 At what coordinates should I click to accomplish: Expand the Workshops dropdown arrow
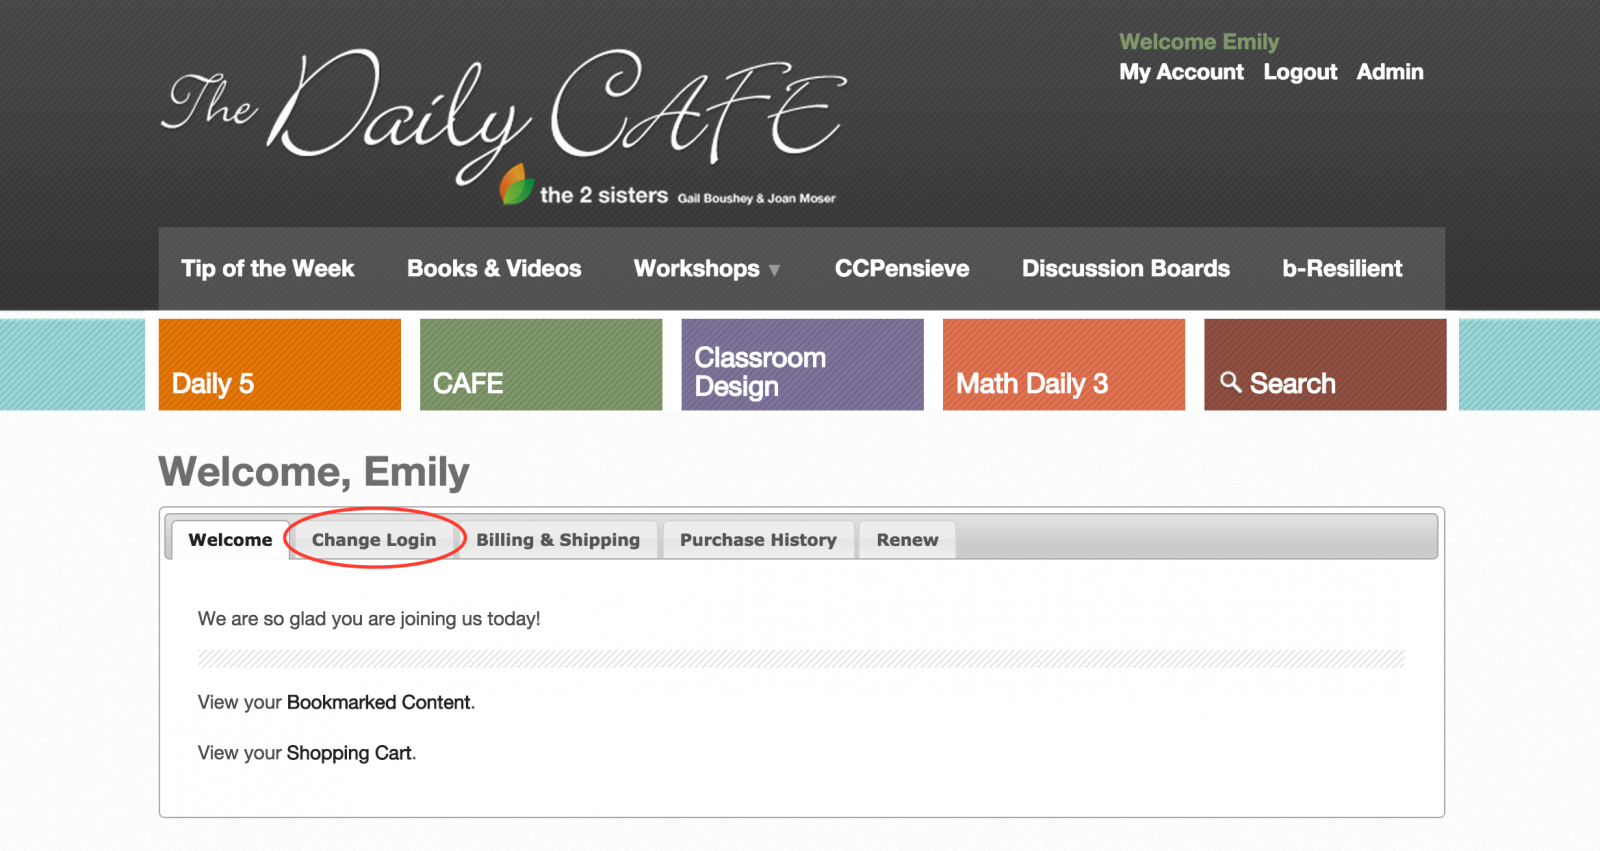point(774,270)
